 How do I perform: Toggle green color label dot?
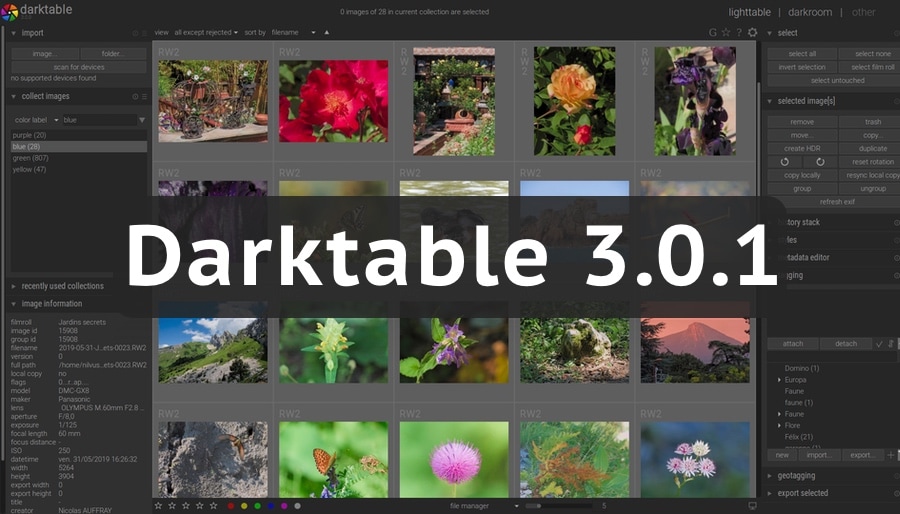pos(257,506)
